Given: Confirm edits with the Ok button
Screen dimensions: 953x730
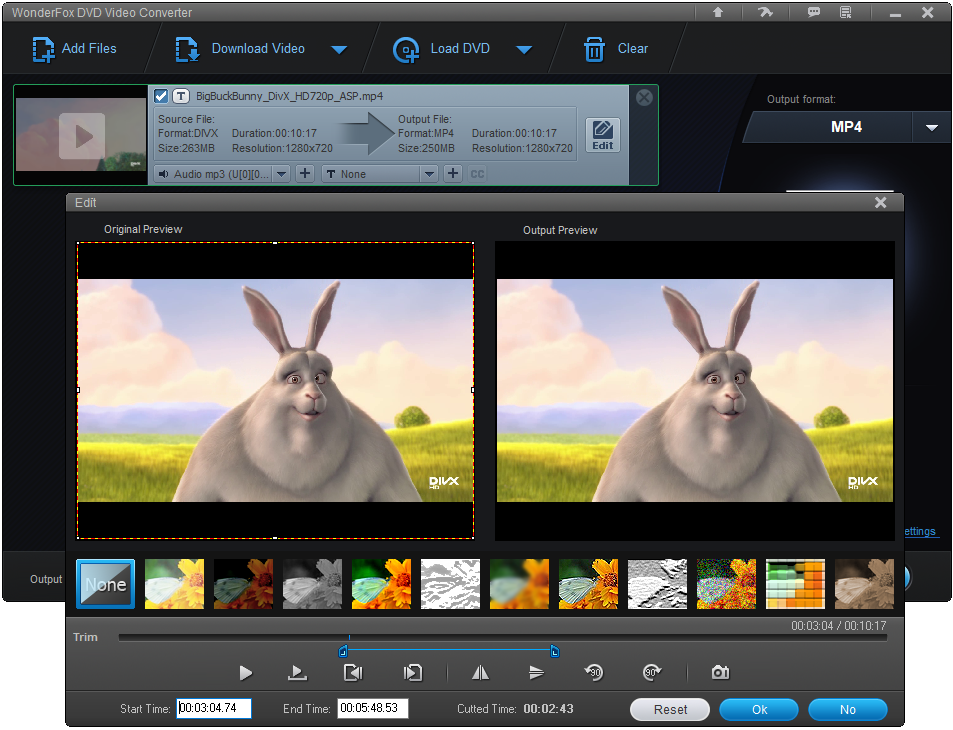Looking at the screenshot, I should point(758,709).
